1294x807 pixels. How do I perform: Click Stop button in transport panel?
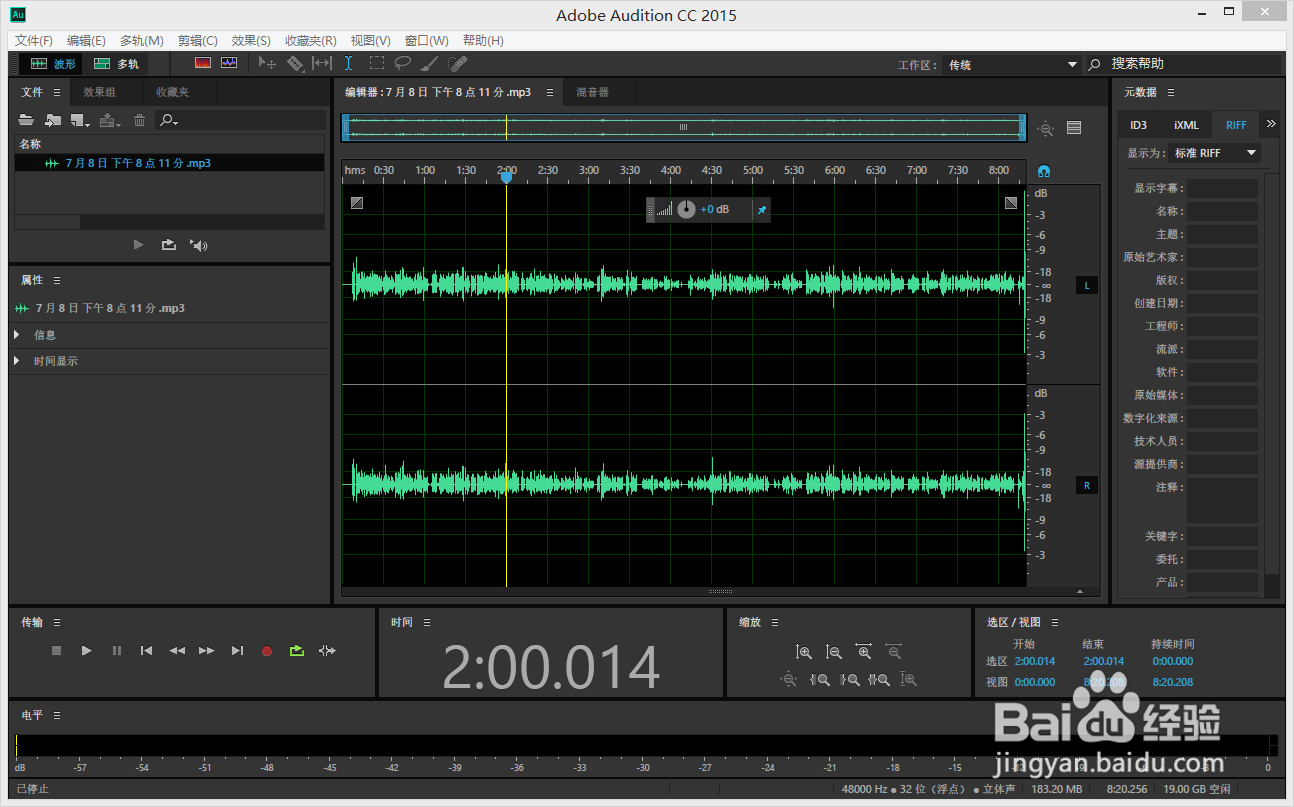tap(57, 651)
